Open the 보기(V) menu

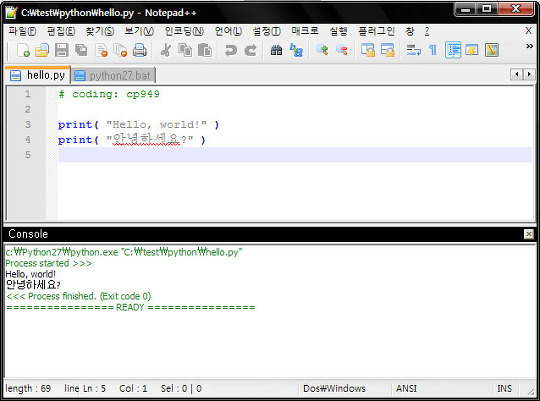(x=139, y=31)
